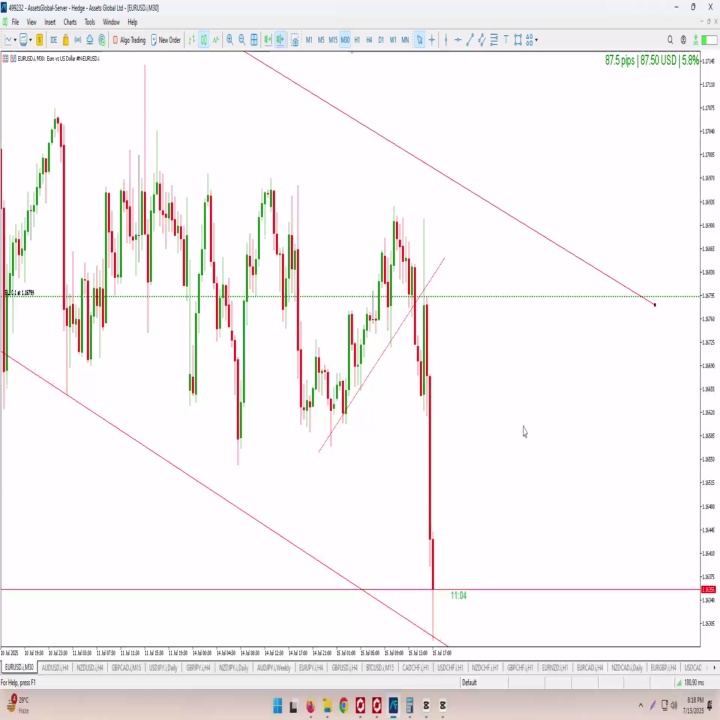Expand the chart type dropdown arrow
The height and width of the screenshot is (720, 720).
click(x=15, y=40)
